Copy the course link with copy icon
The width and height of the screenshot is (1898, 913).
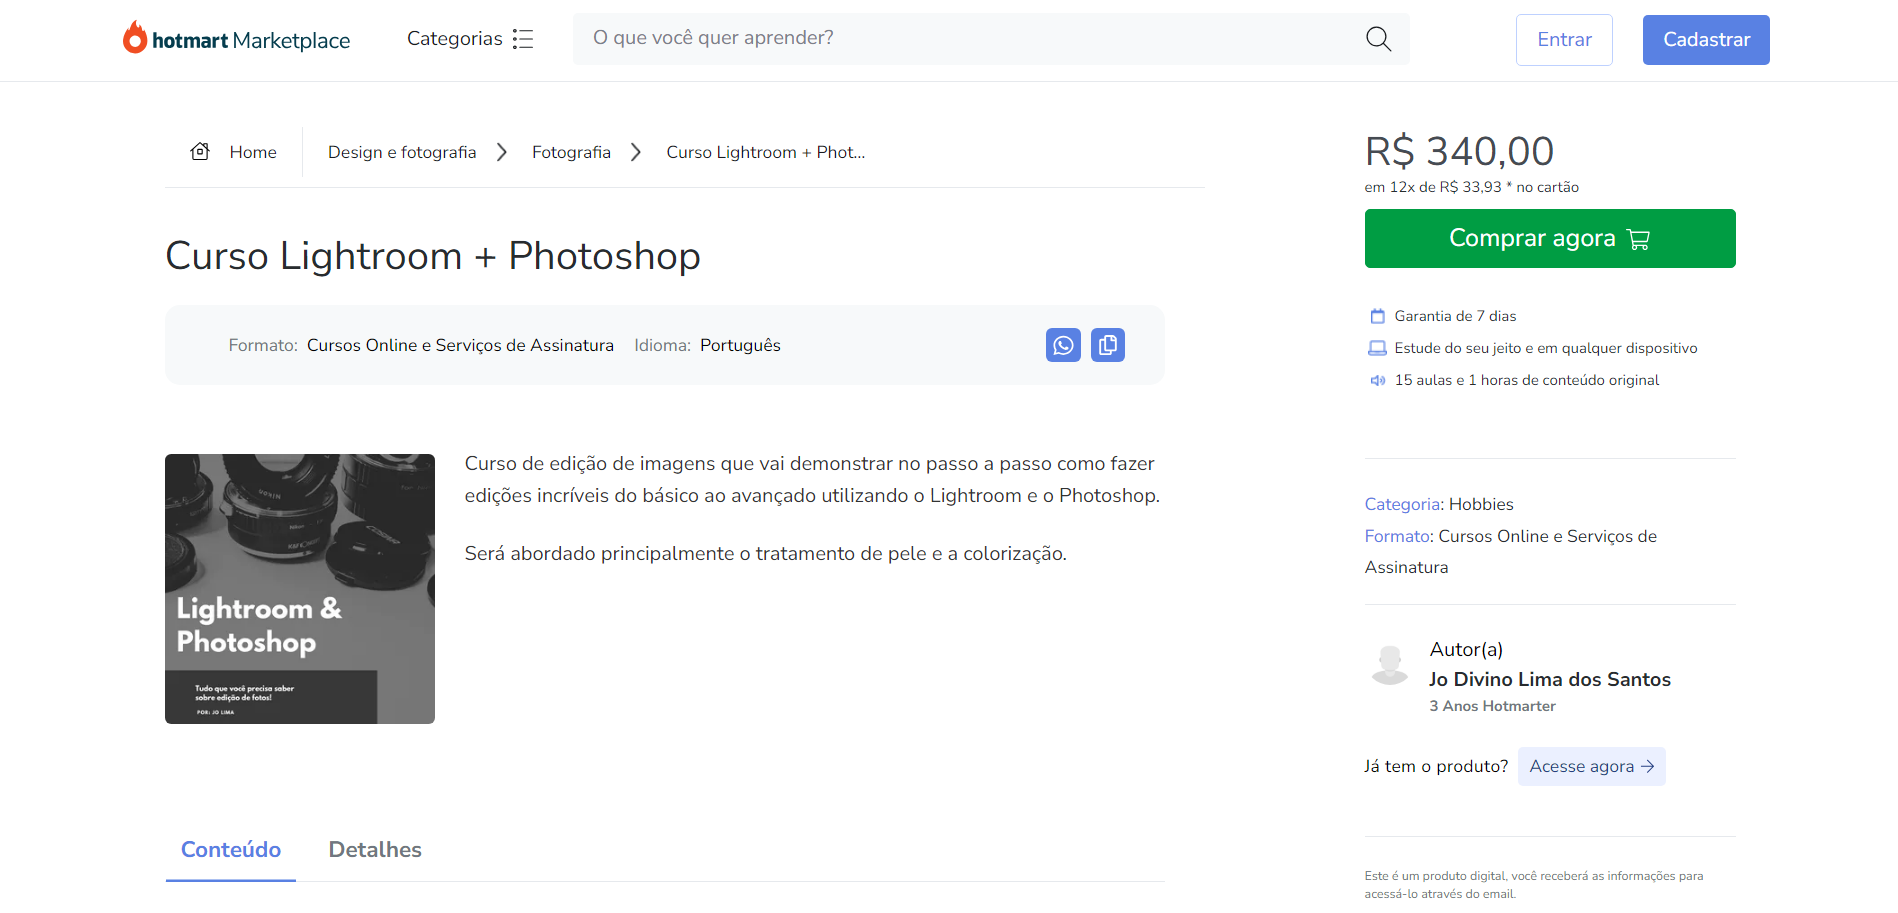point(1108,345)
